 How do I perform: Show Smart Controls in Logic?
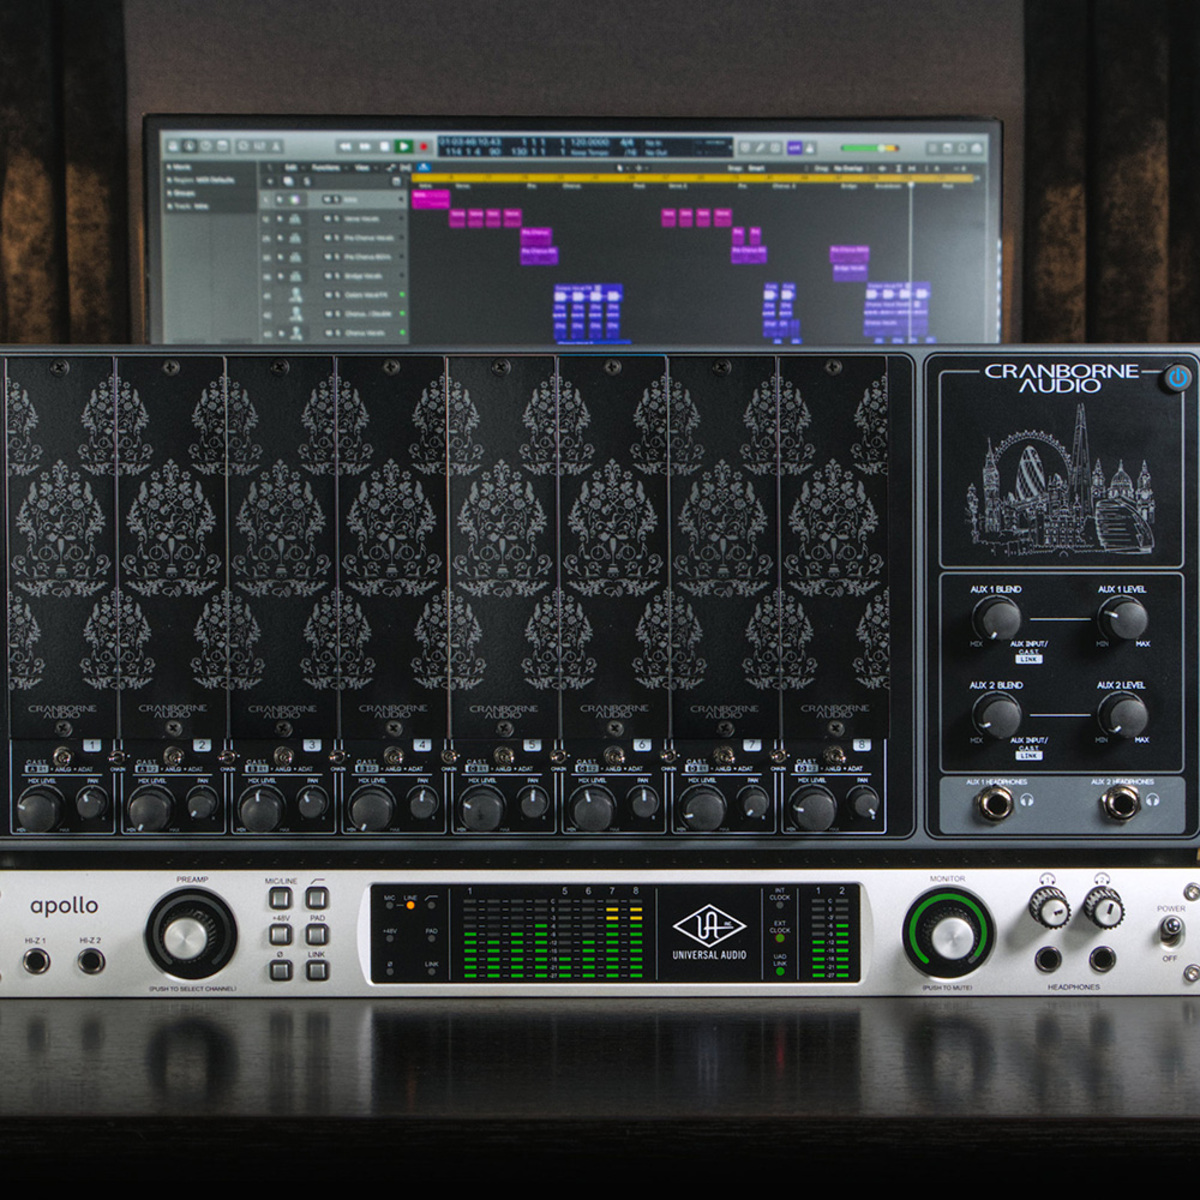(243, 146)
